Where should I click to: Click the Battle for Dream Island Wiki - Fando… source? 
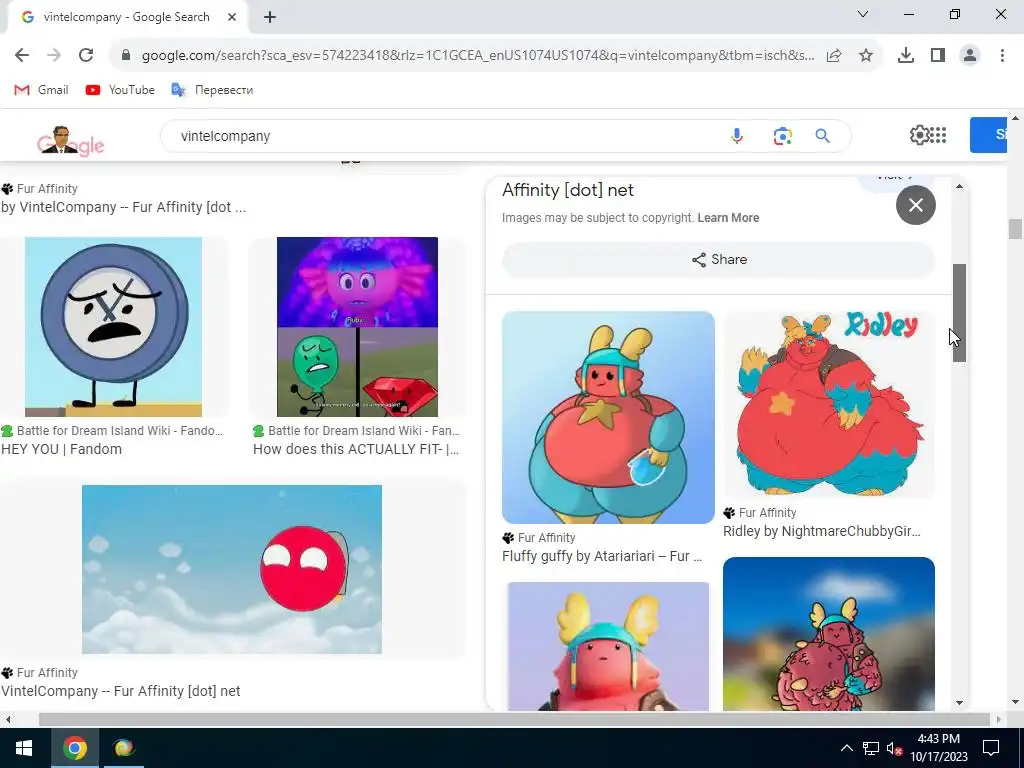(x=112, y=430)
